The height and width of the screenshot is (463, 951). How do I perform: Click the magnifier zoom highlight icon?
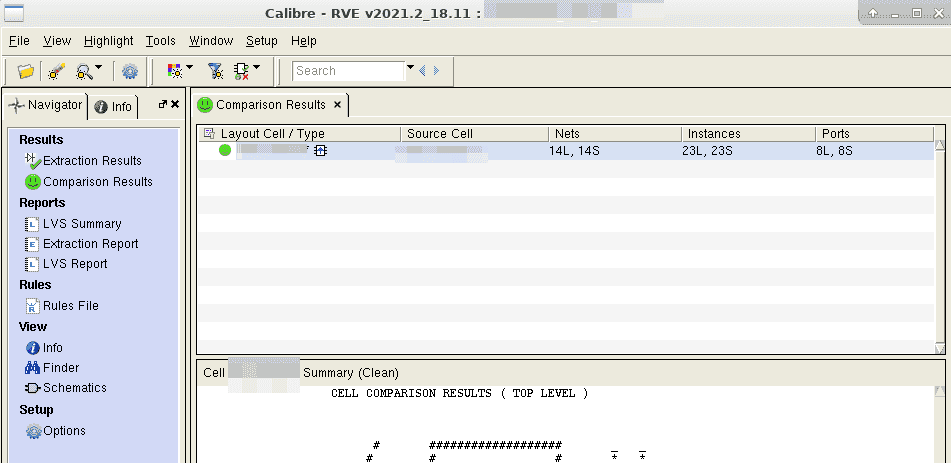(83, 71)
